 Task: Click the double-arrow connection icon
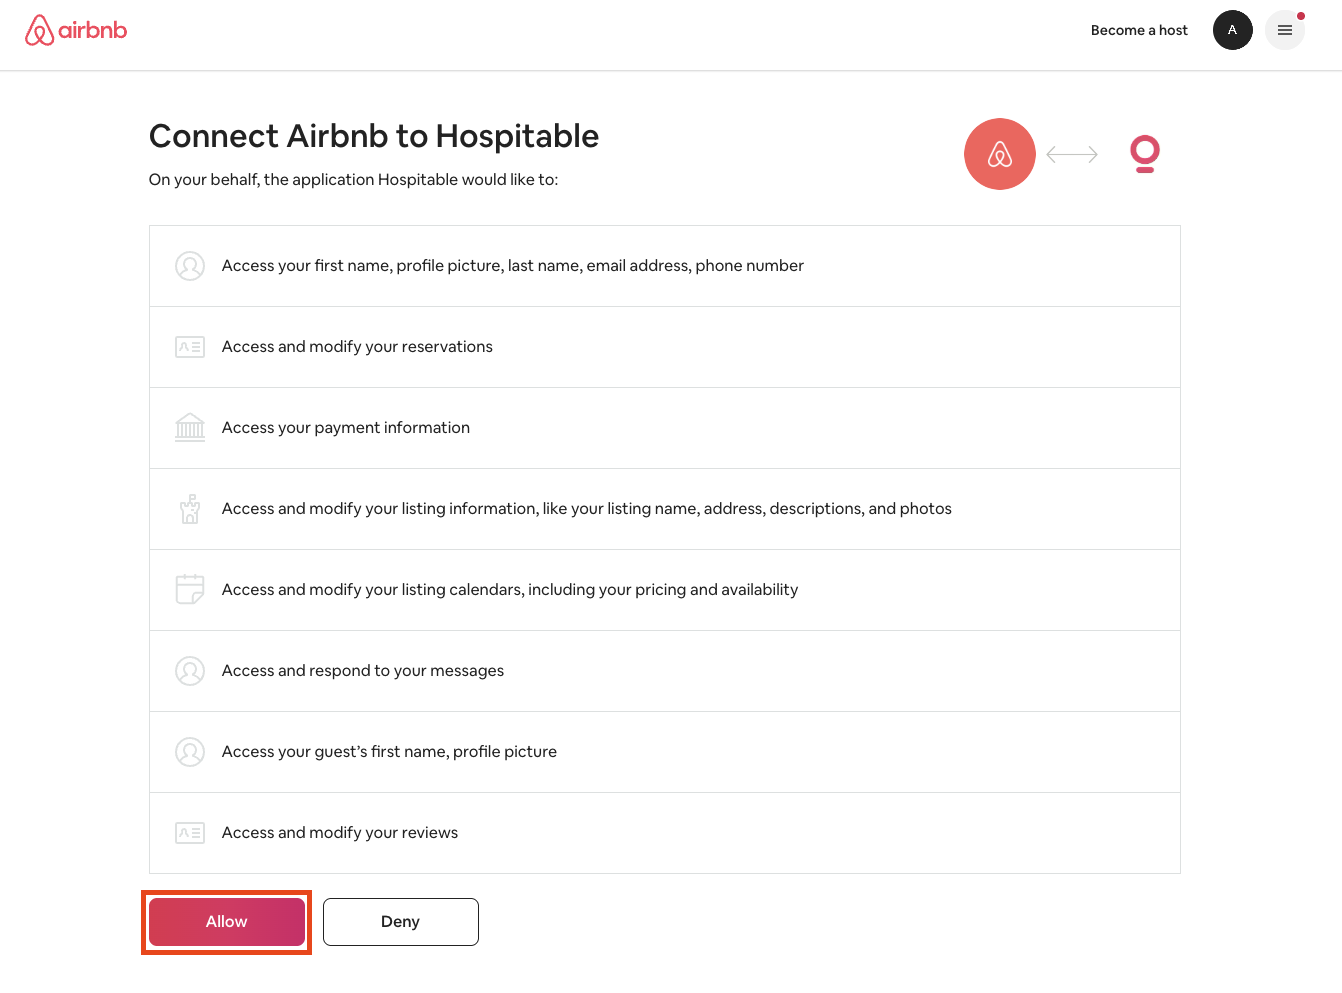(1072, 154)
